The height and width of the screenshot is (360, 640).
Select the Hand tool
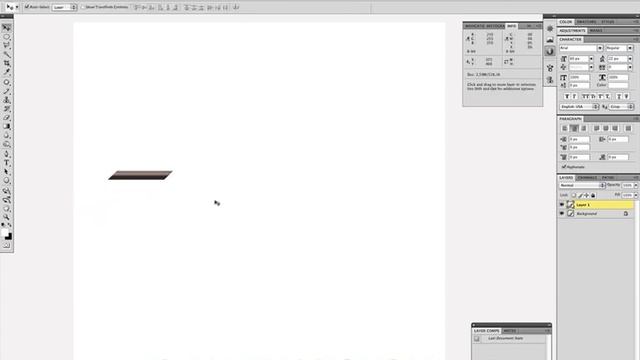pyautogui.click(x=7, y=209)
